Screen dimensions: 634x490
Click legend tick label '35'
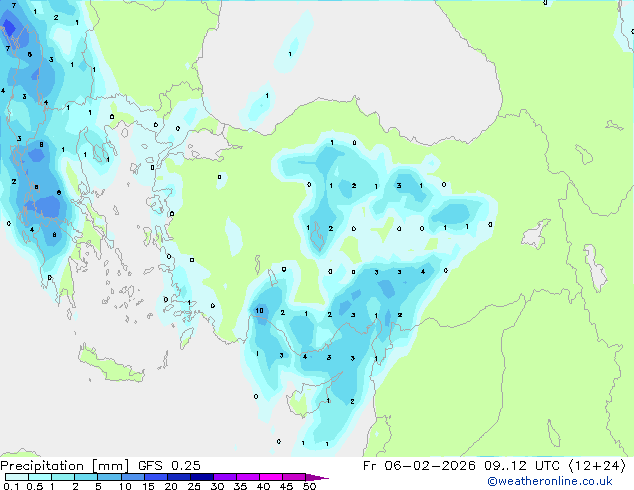click(240, 486)
